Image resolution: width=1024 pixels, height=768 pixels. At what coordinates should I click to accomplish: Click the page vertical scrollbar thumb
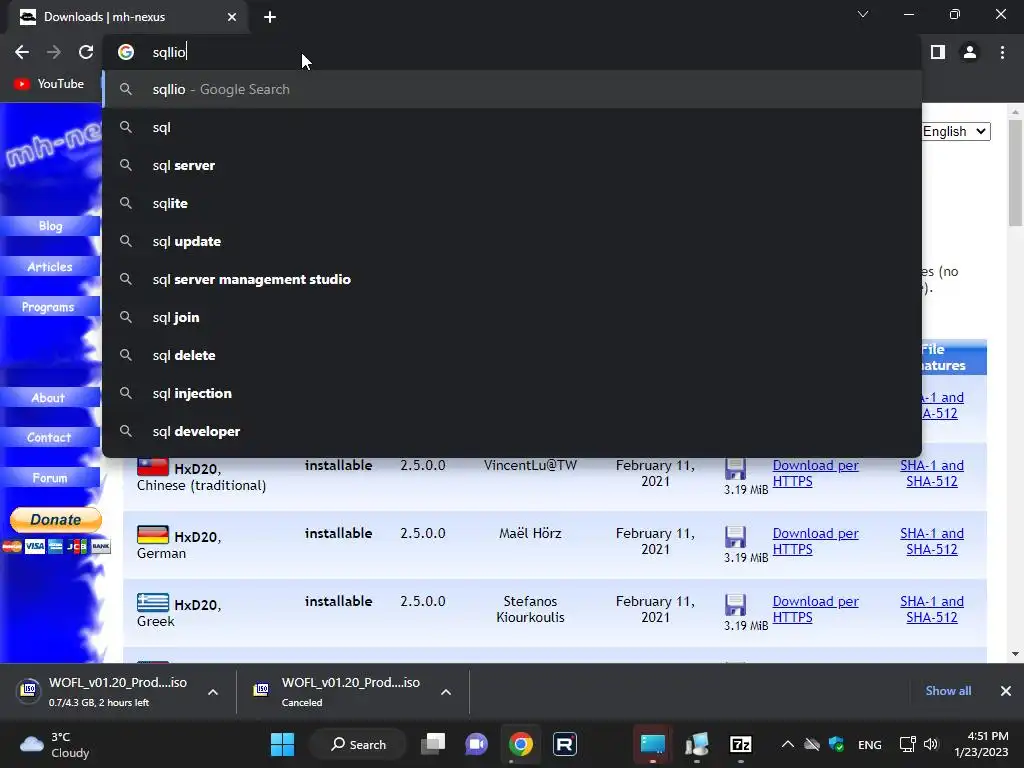click(1016, 173)
